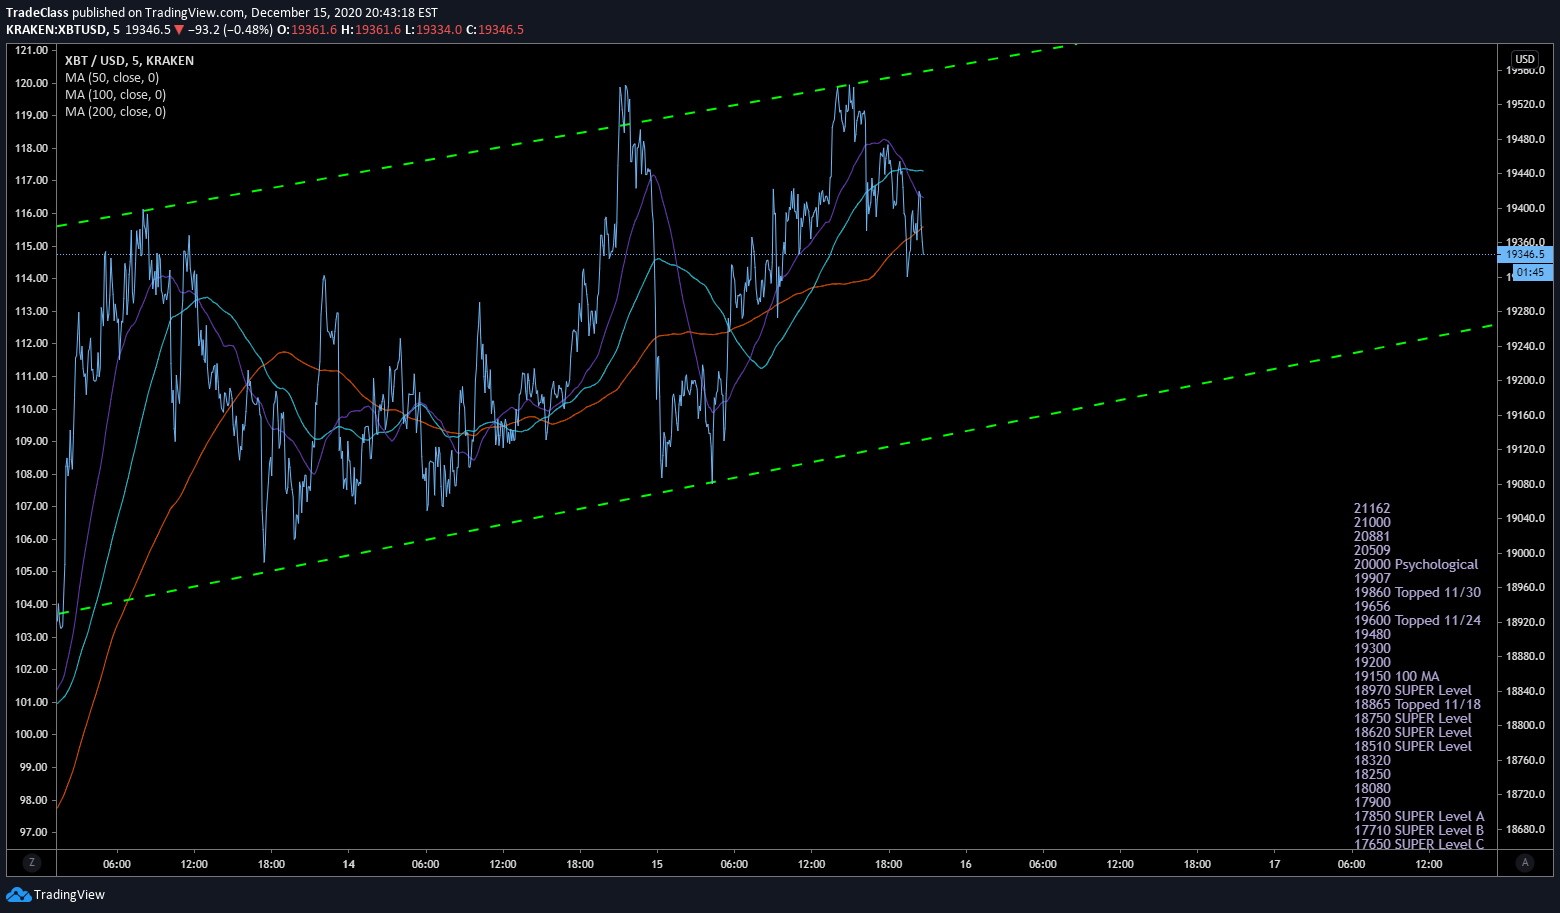Click the 21162 level note

[x=1372, y=508]
